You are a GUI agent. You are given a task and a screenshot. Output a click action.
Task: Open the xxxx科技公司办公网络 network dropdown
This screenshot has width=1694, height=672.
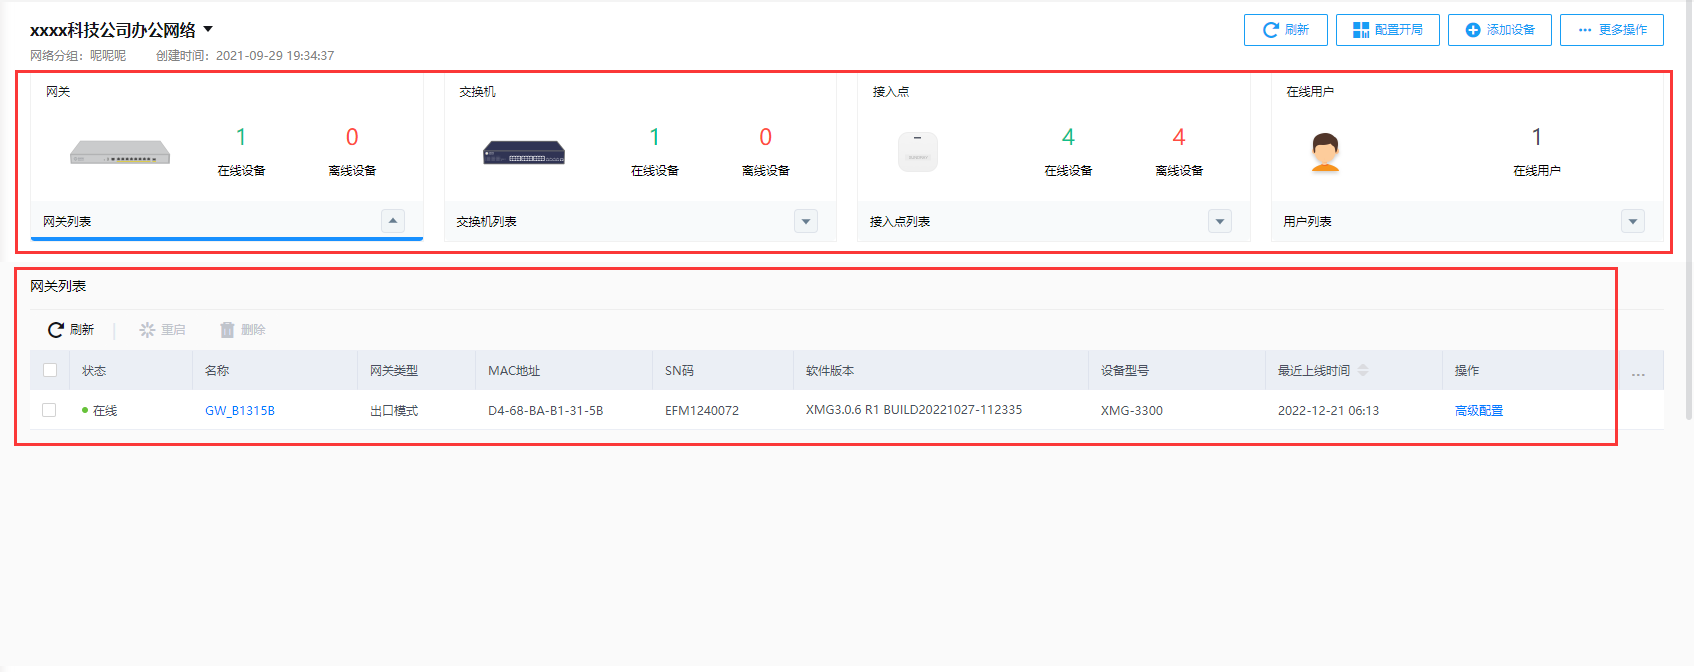coord(208,30)
